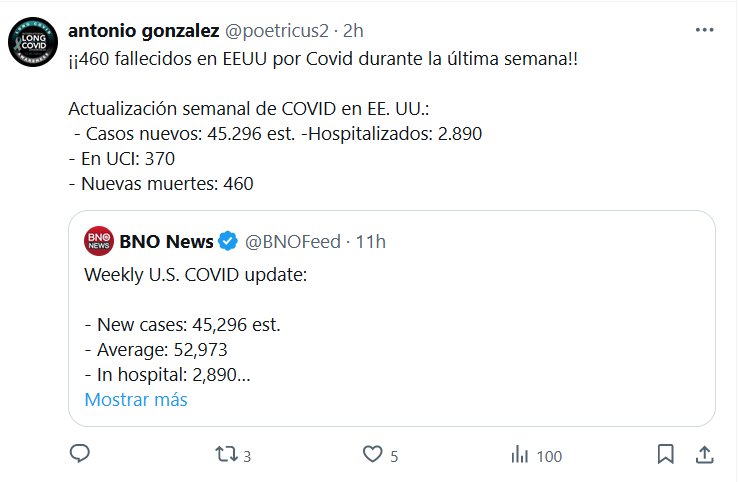Bookmark this tweet
The image size is (740, 482).
pos(665,455)
